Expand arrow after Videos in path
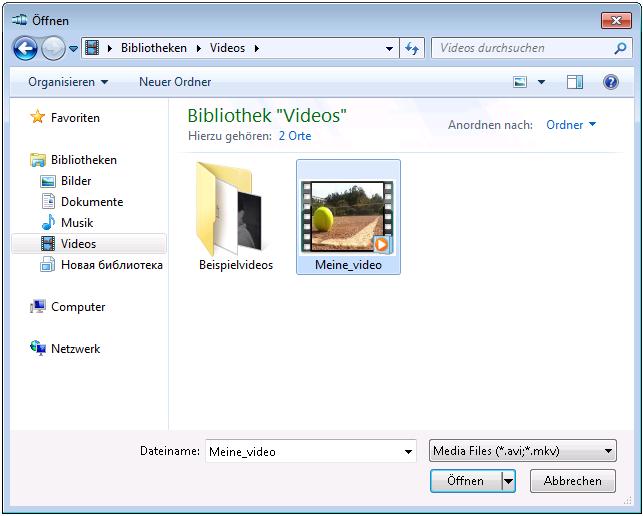 (257, 48)
